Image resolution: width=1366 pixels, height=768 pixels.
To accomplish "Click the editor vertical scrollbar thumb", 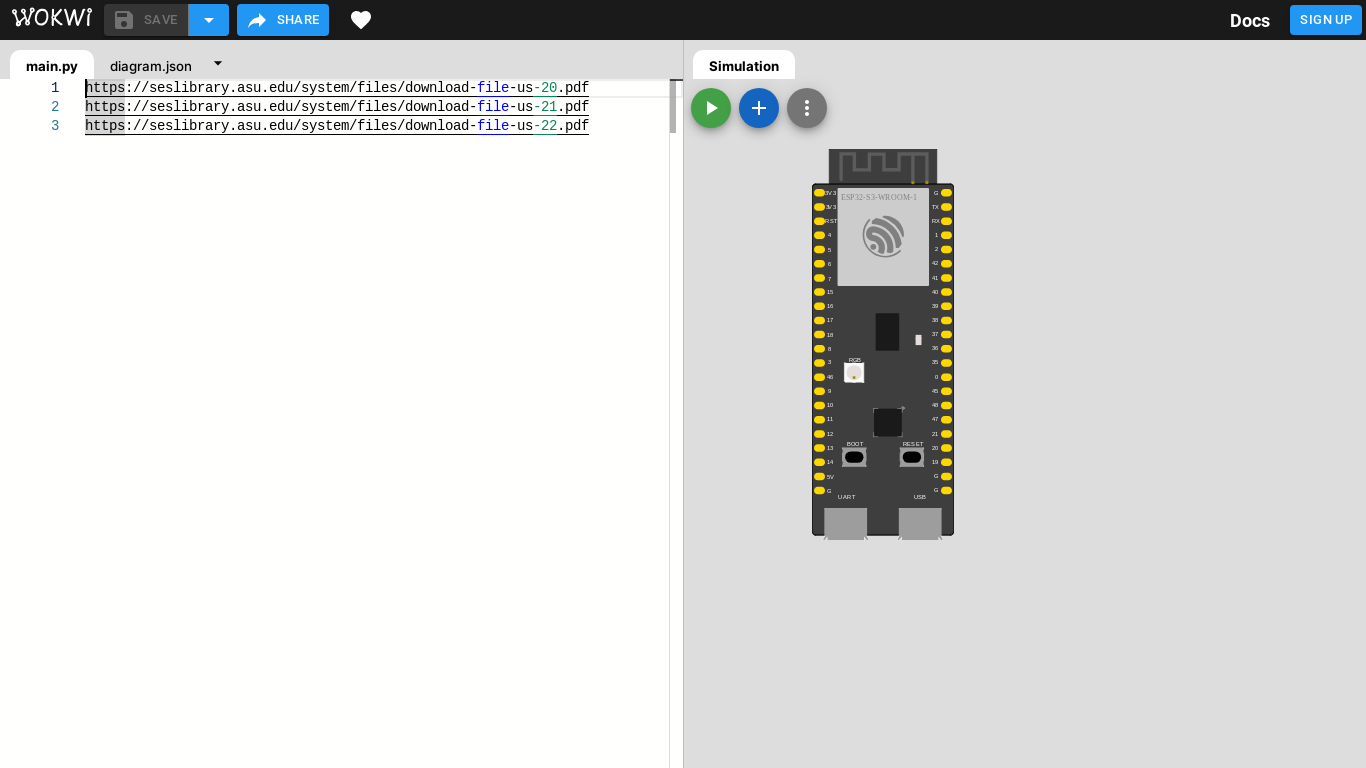I will [673, 106].
